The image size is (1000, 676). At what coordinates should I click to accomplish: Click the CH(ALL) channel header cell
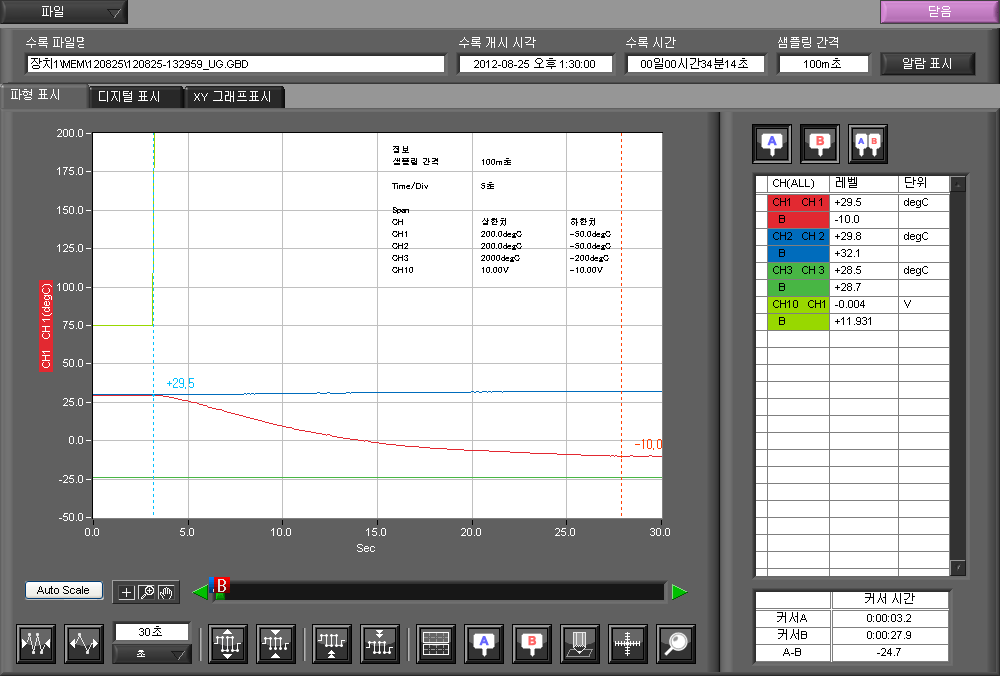point(792,184)
